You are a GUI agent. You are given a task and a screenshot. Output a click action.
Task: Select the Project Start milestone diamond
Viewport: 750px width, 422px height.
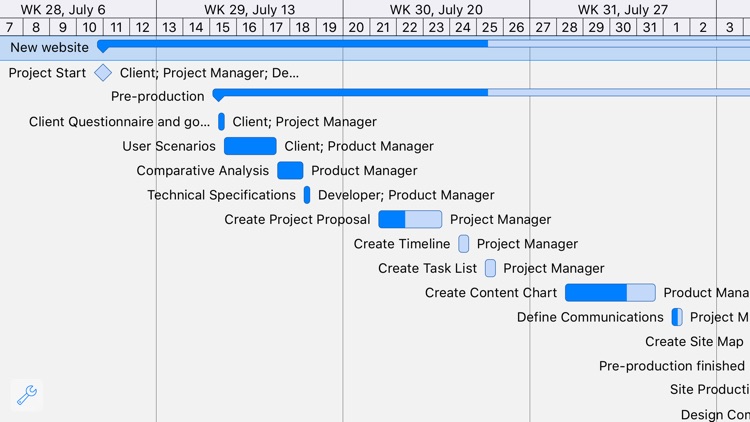point(103,73)
